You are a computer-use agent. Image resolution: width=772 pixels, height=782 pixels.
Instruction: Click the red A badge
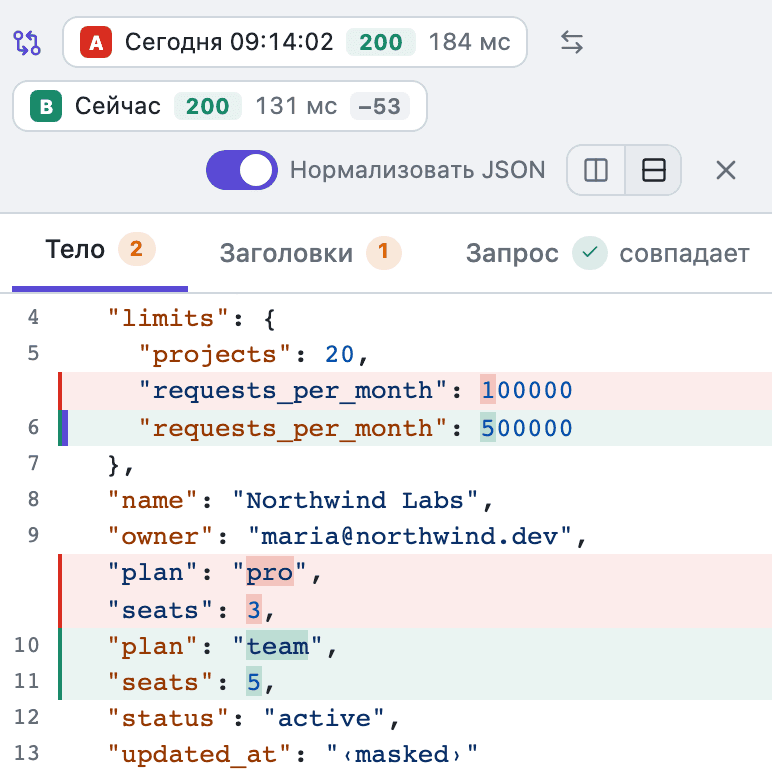point(96,42)
